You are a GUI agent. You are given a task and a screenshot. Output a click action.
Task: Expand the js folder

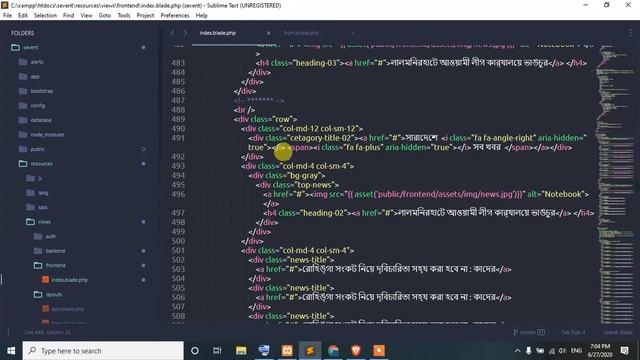pyautogui.click(x=40, y=178)
